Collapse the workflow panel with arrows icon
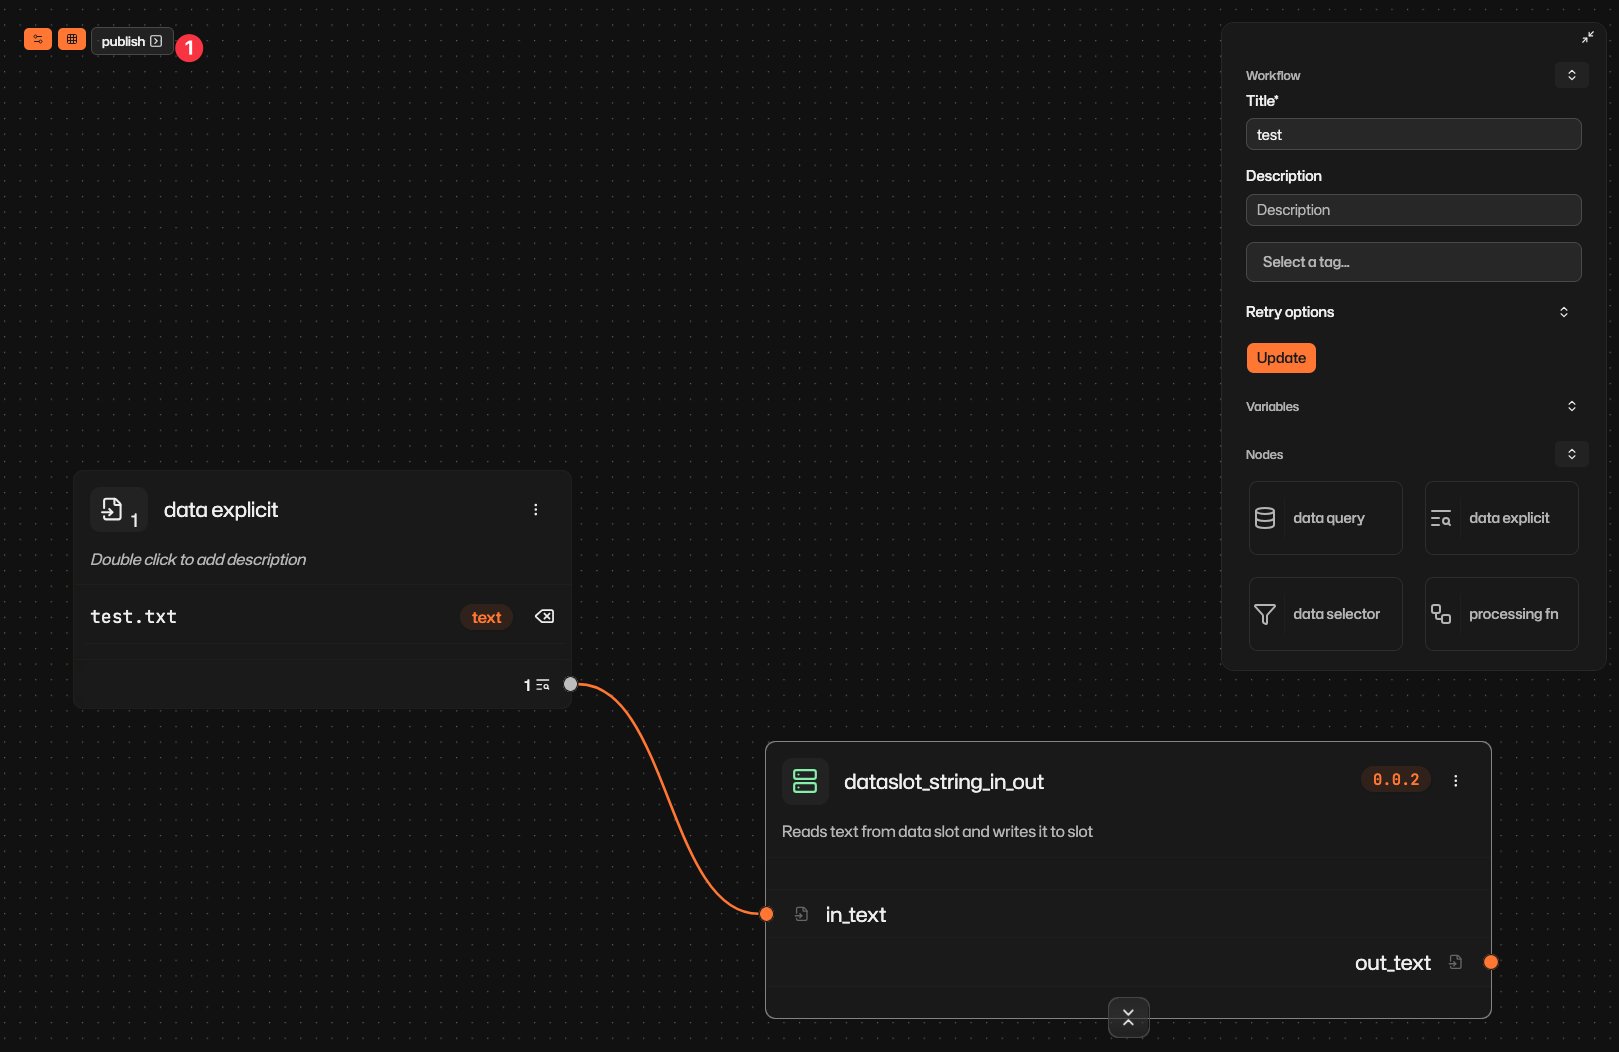1619x1052 pixels. tap(1587, 37)
